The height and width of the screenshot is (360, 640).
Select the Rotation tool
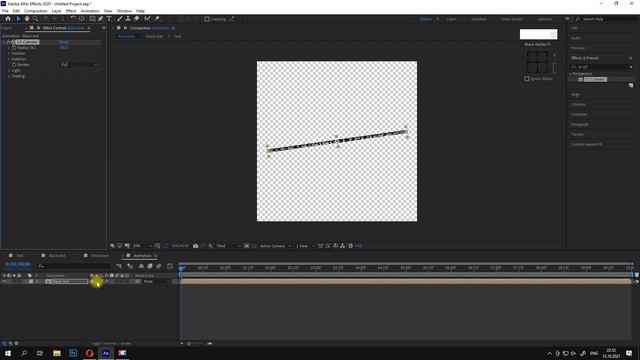(73, 19)
